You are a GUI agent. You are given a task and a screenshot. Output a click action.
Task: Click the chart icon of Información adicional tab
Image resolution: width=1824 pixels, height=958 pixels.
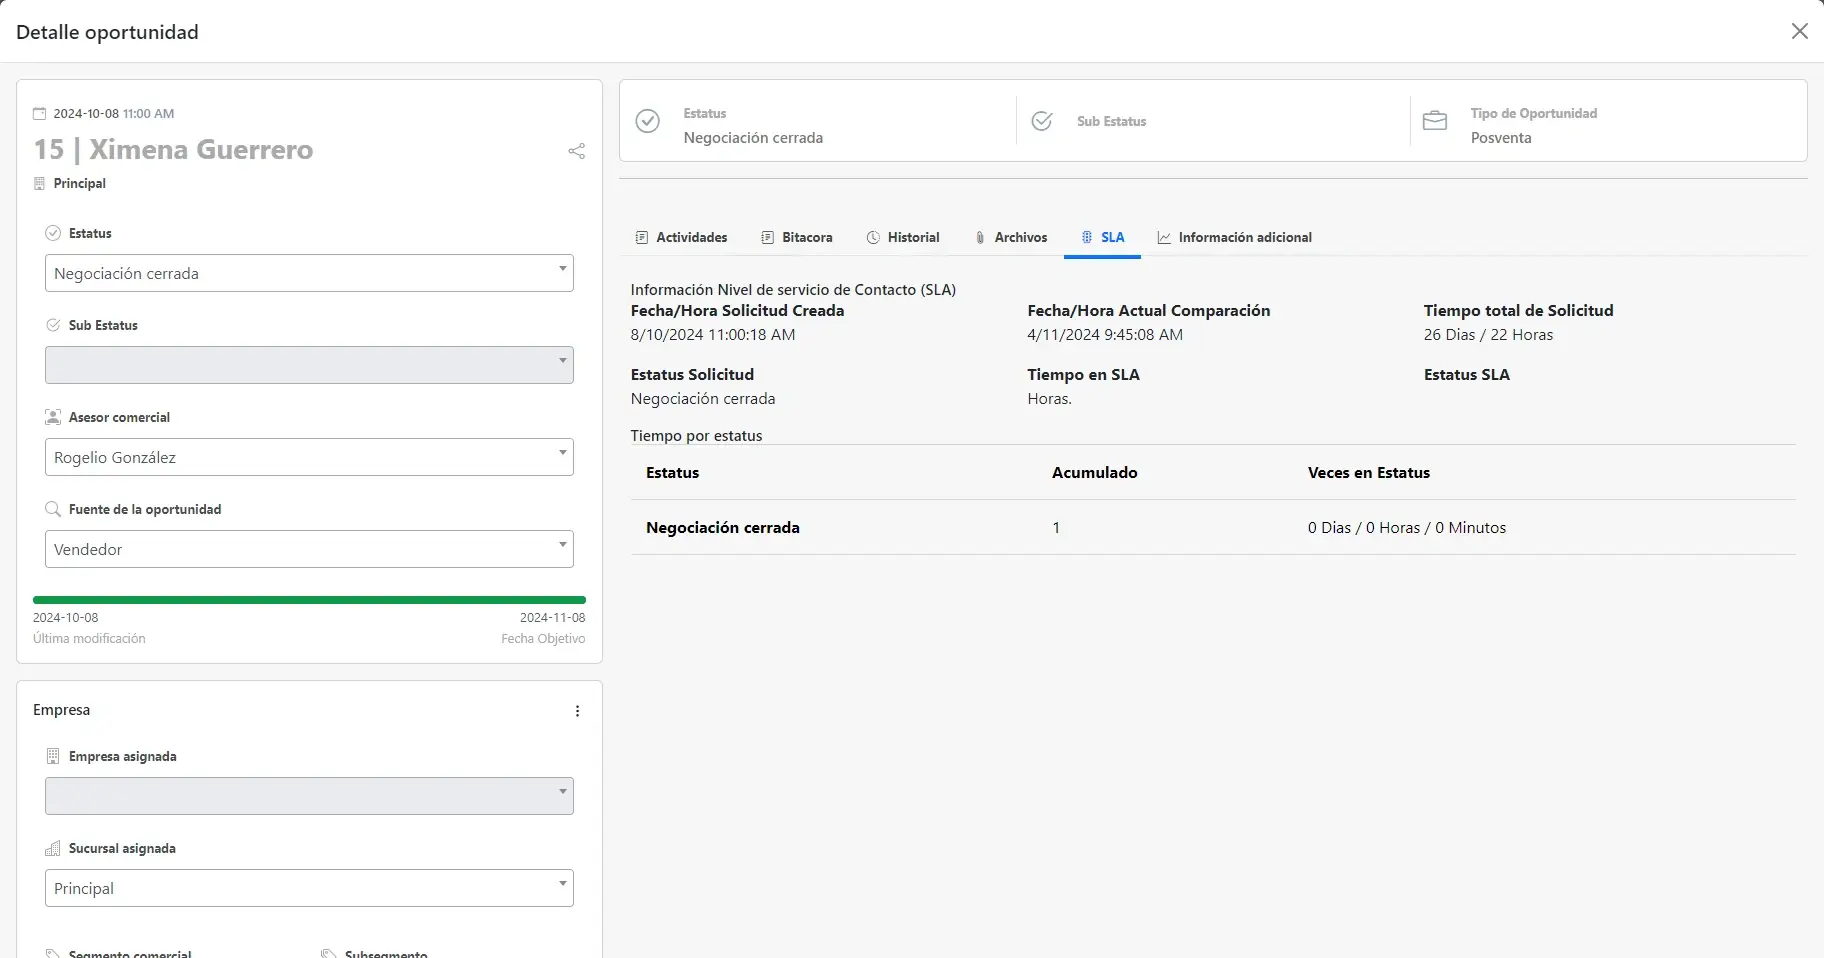pos(1164,238)
